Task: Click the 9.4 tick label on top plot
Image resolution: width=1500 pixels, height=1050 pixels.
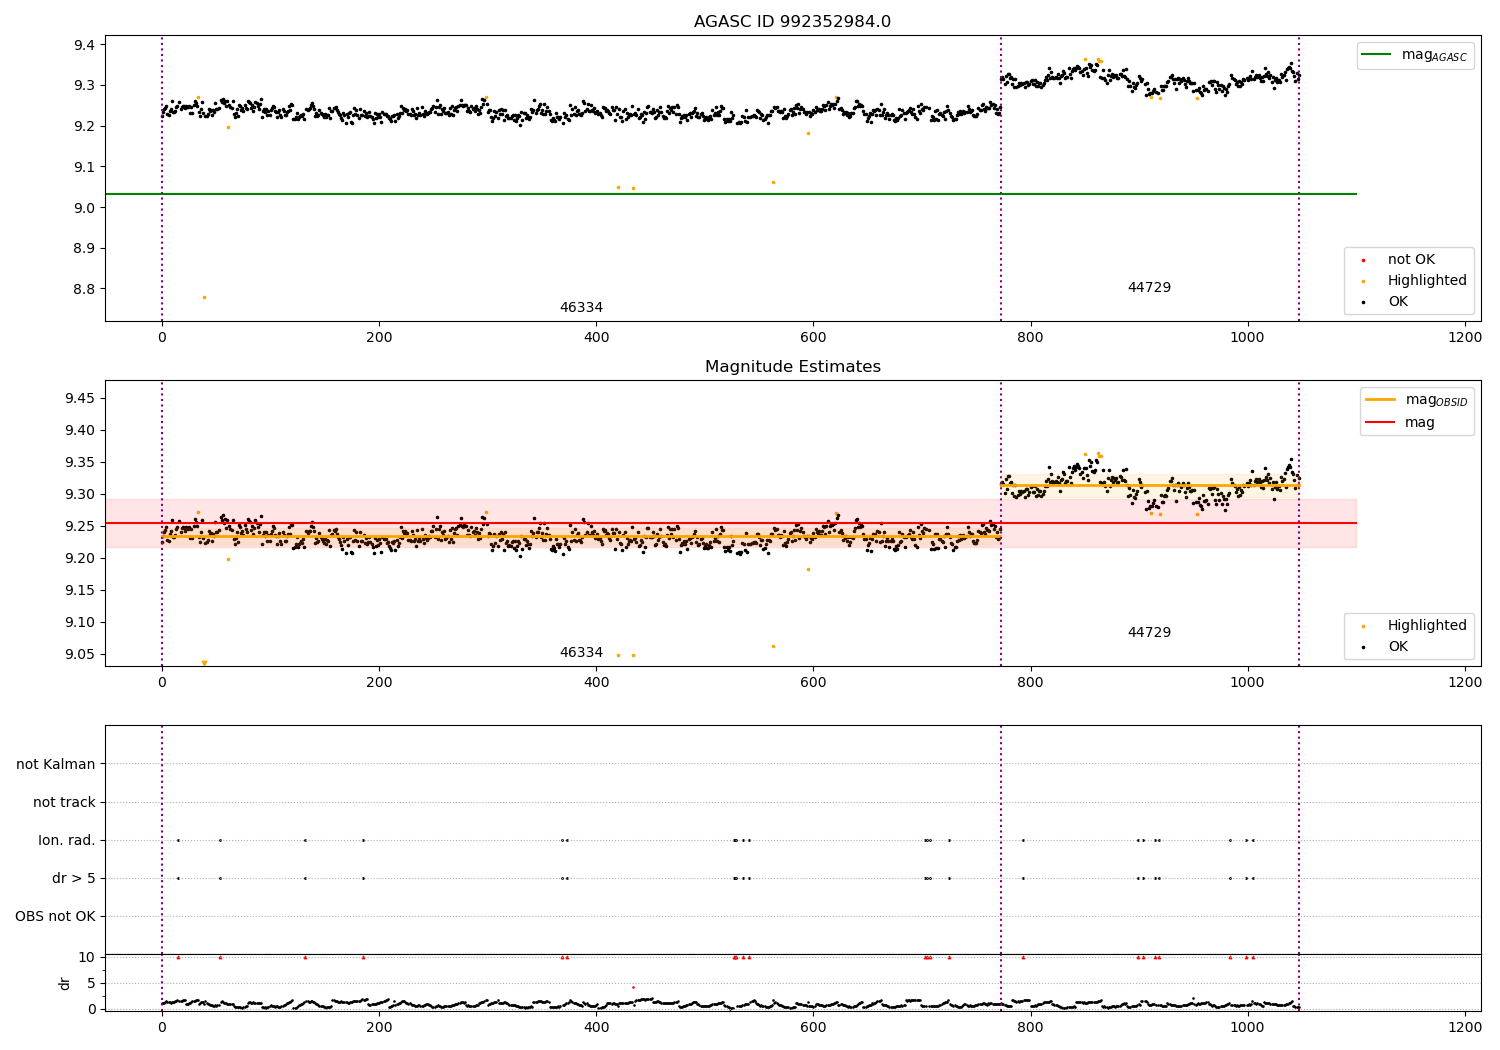Action: [x=84, y=45]
